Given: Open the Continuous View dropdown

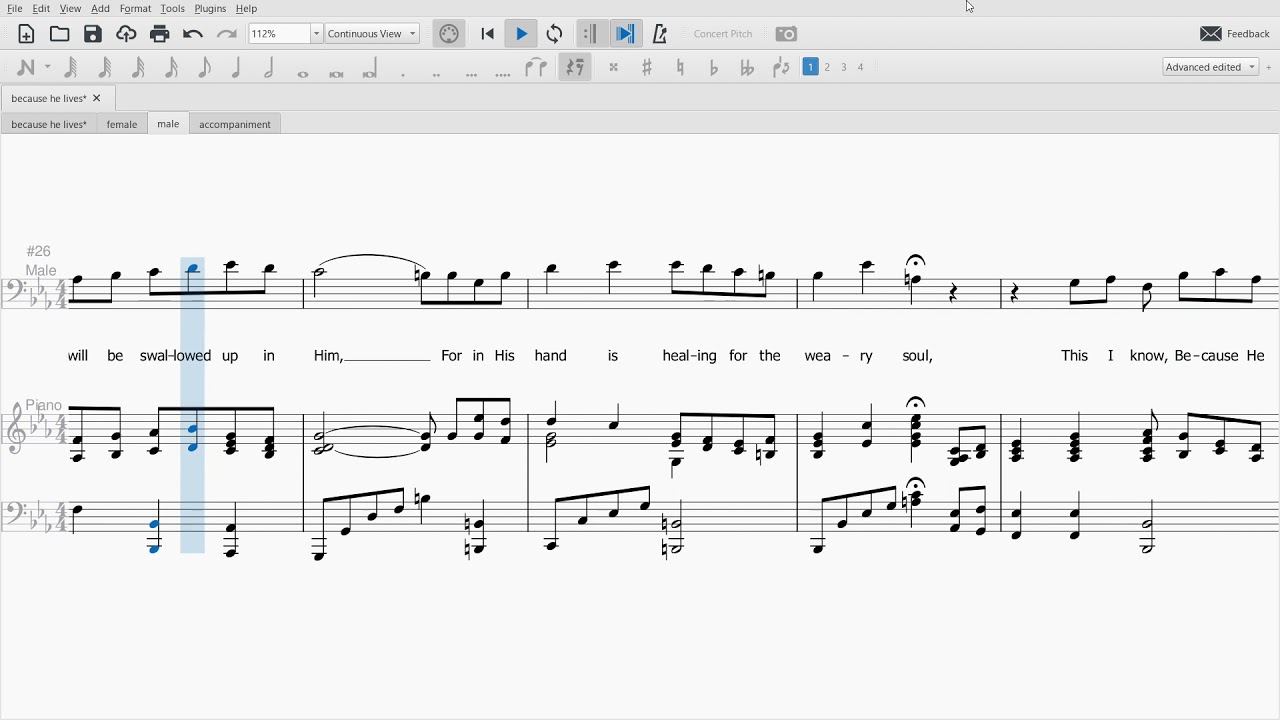Looking at the screenshot, I should (372, 34).
